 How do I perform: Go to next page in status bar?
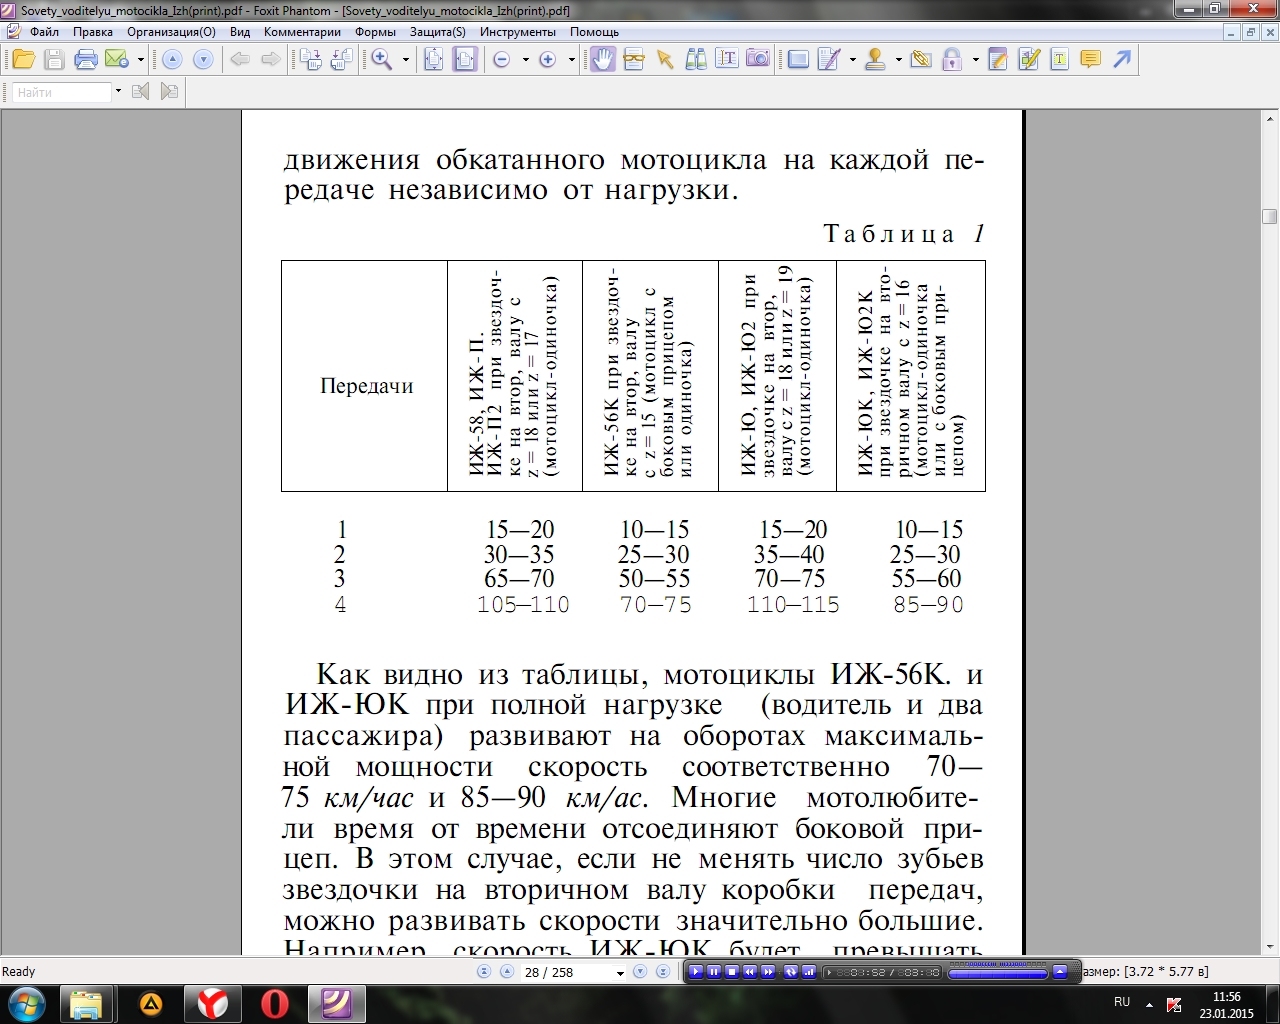[640, 972]
